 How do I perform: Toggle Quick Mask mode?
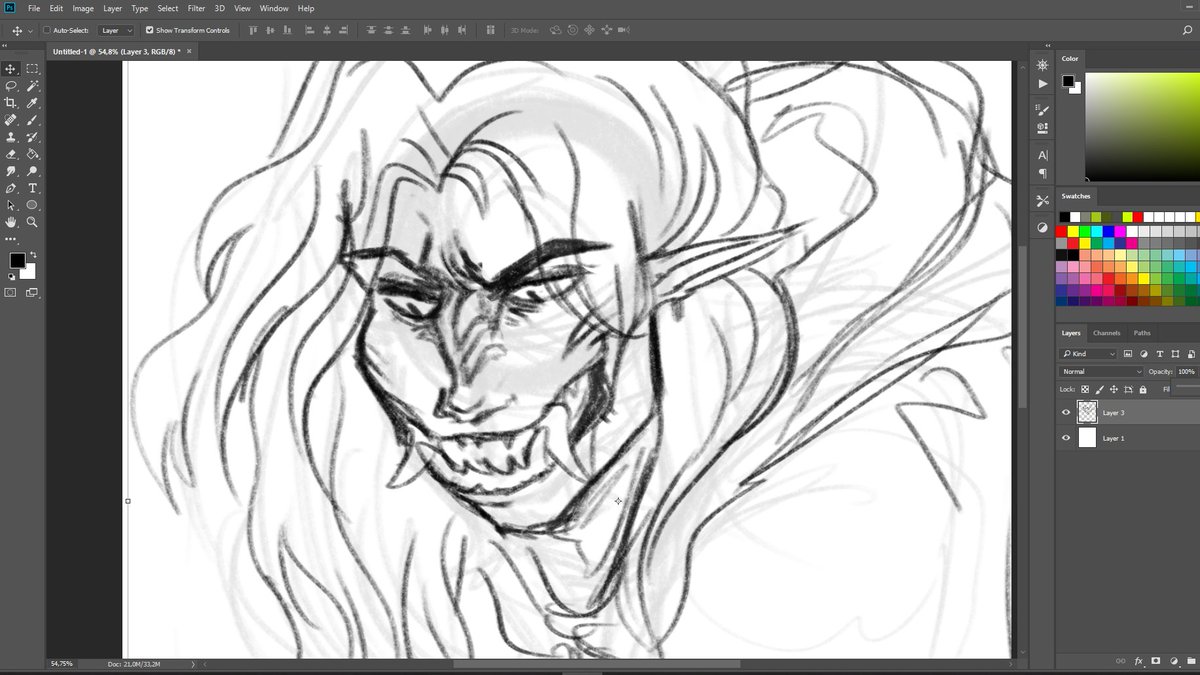(x=11, y=292)
